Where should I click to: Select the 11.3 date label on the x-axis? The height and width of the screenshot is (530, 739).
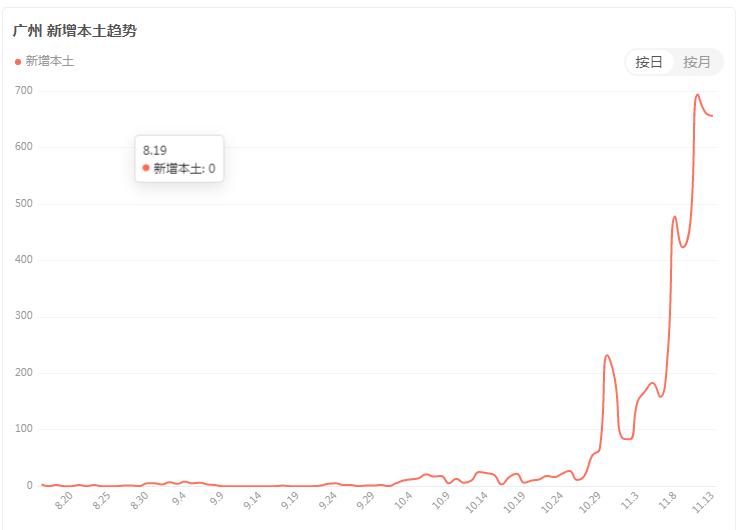pyautogui.click(x=630, y=498)
